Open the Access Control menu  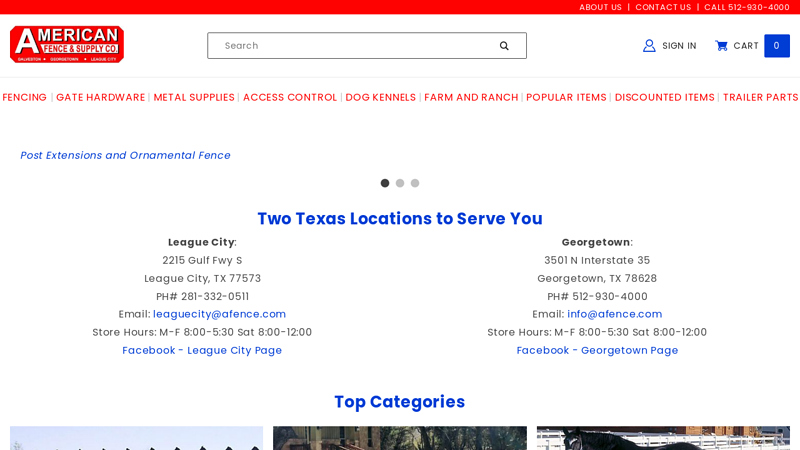point(290,97)
